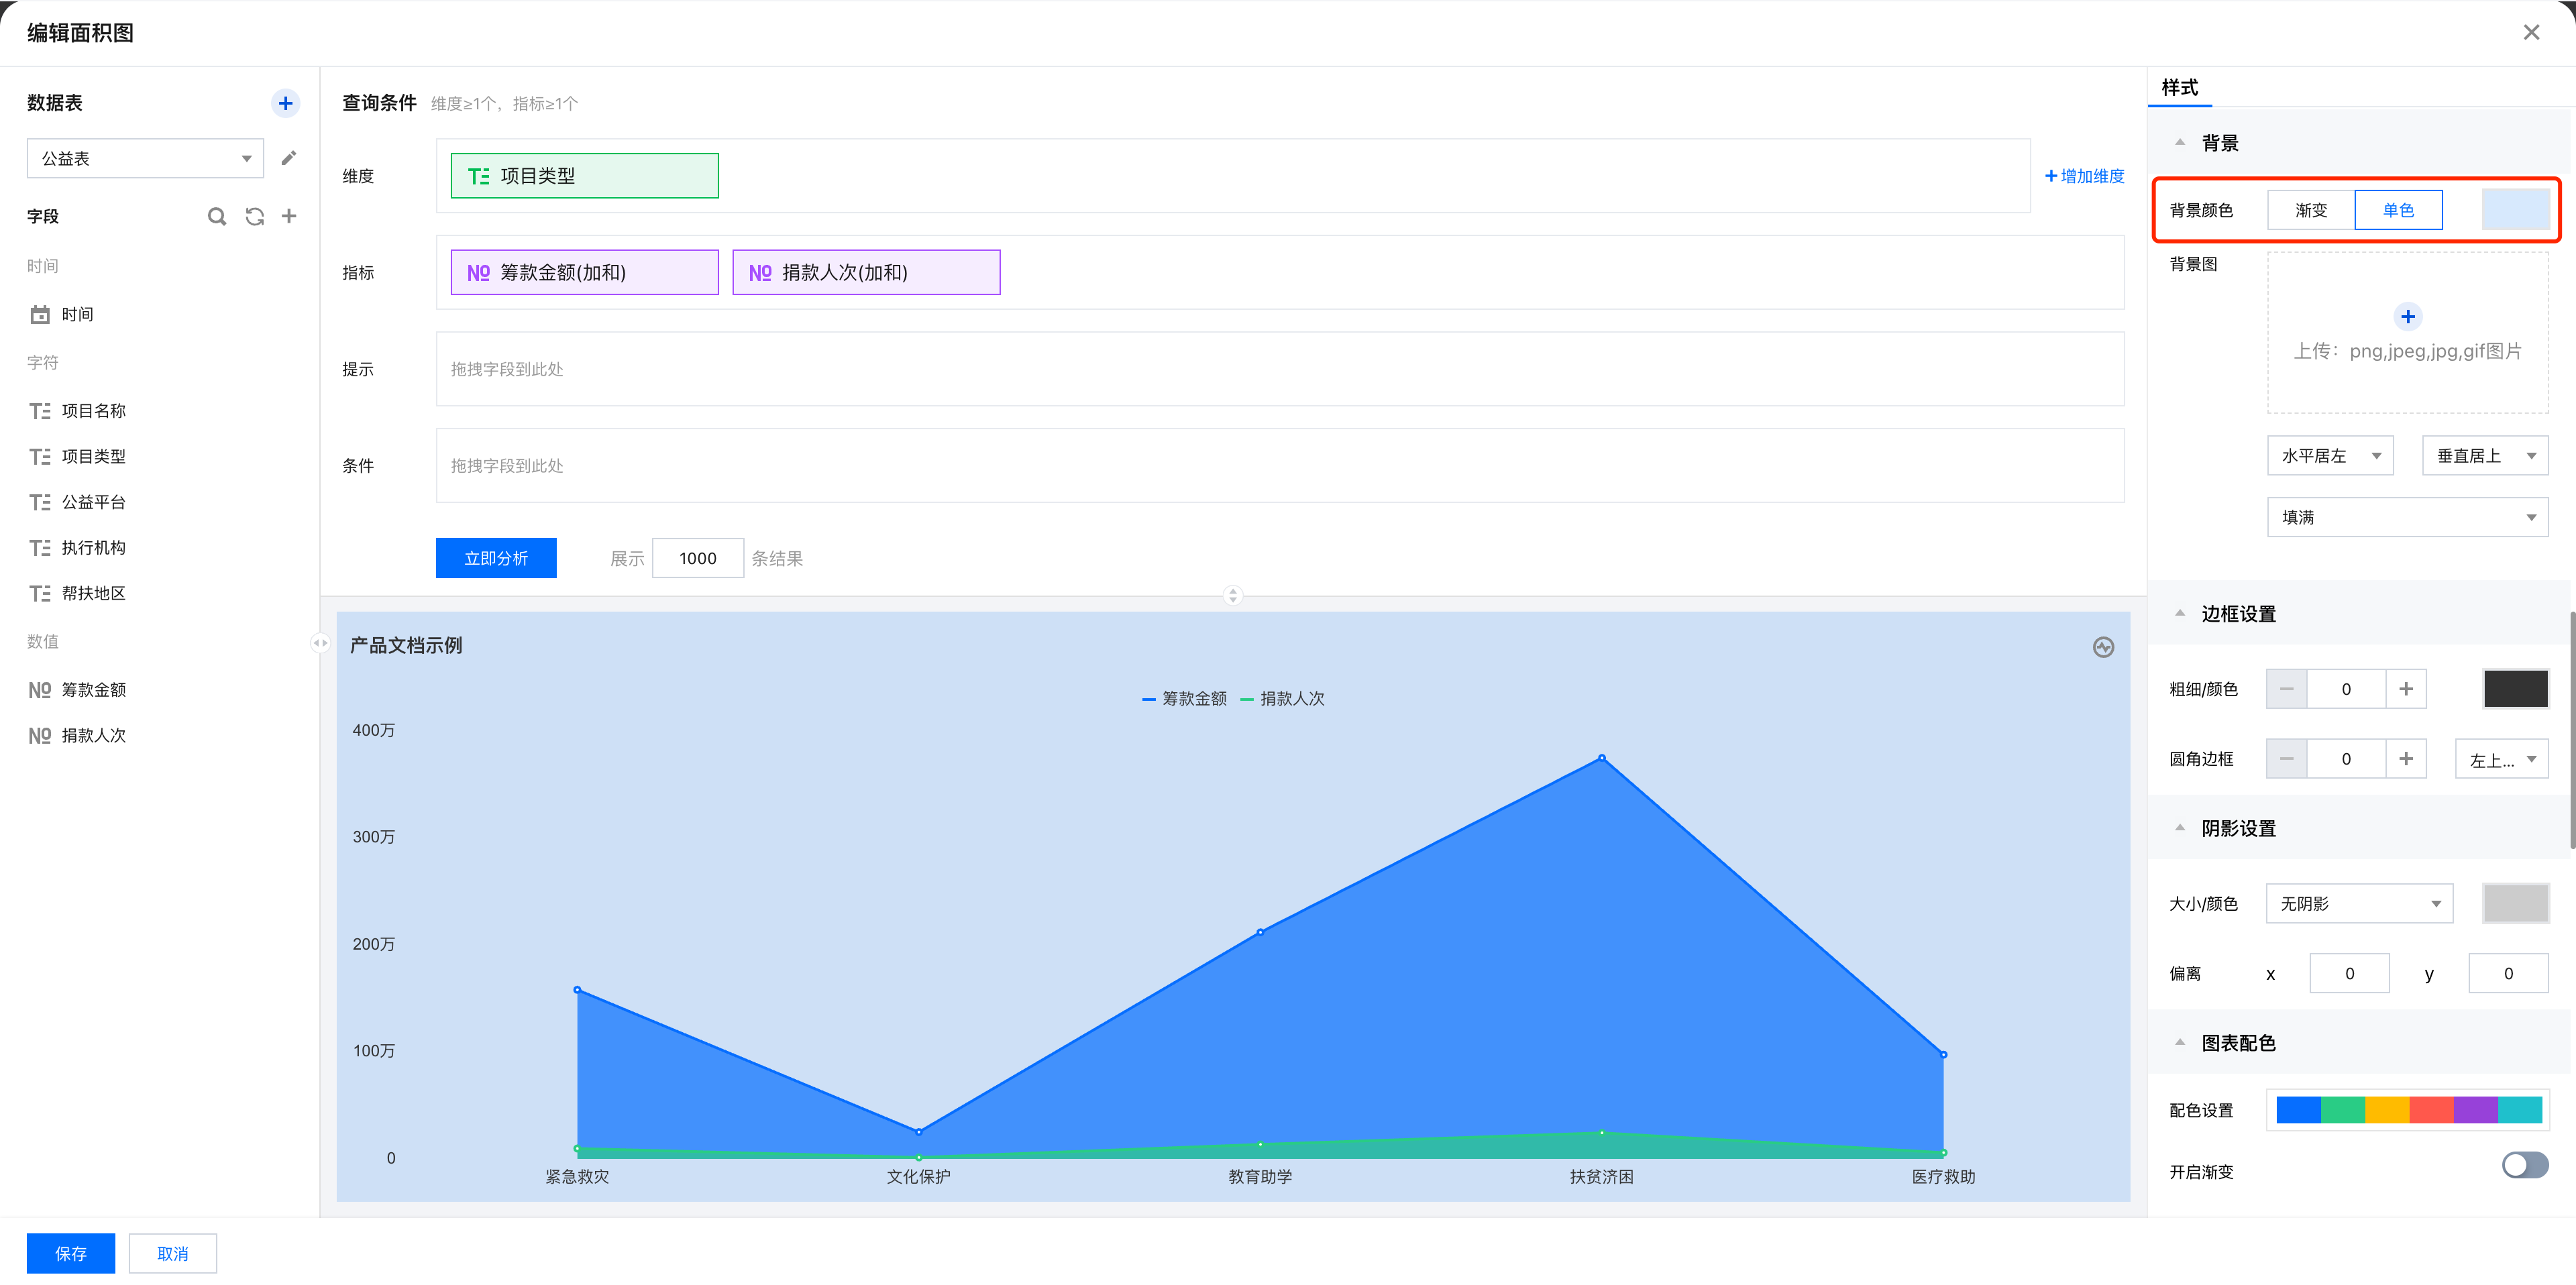Click the sidebar collapse arrows handle
2576x1285 pixels.
click(320, 643)
